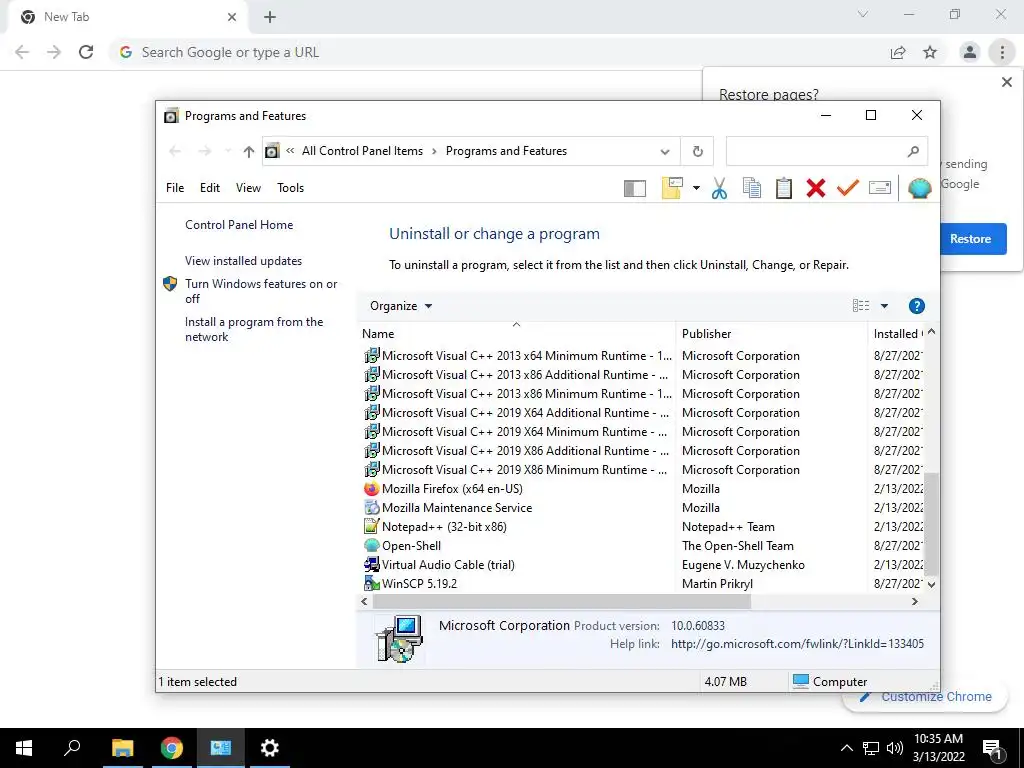Click Install a program from the network
This screenshot has width=1024, height=768.
click(x=254, y=329)
